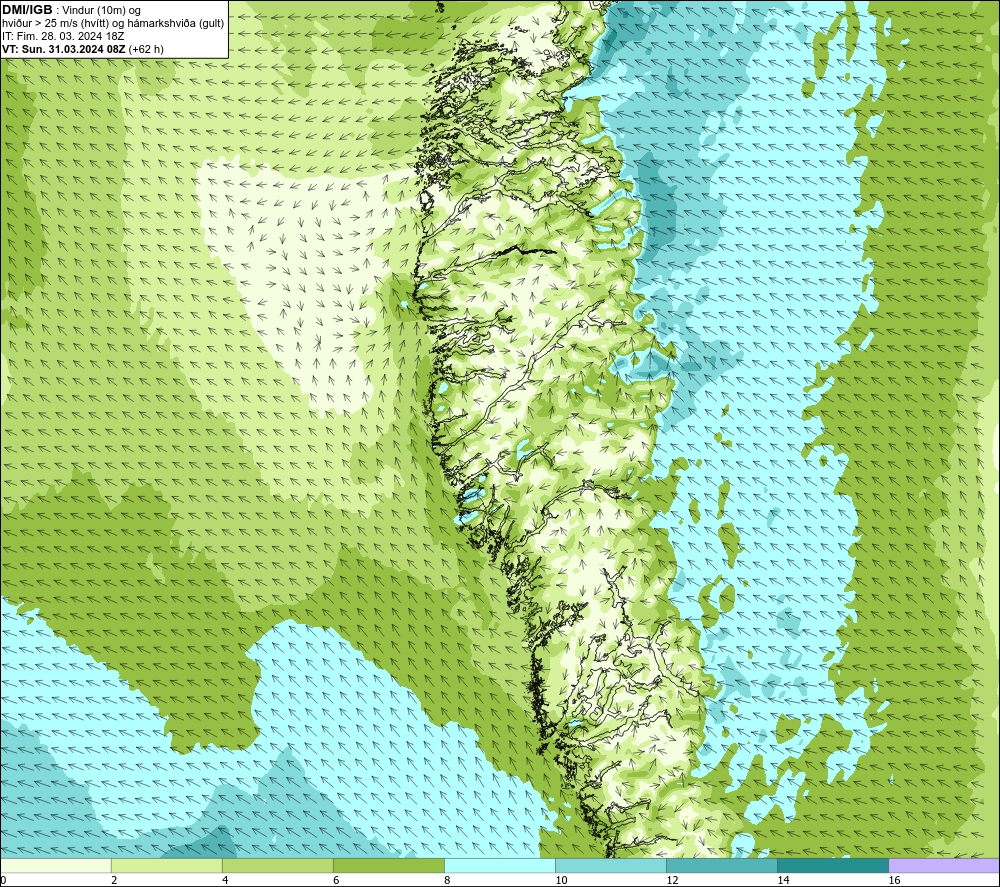1000x887 pixels.
Task: Click the '8' scale label
Action: pyautogui.click(x=447, y=881)
